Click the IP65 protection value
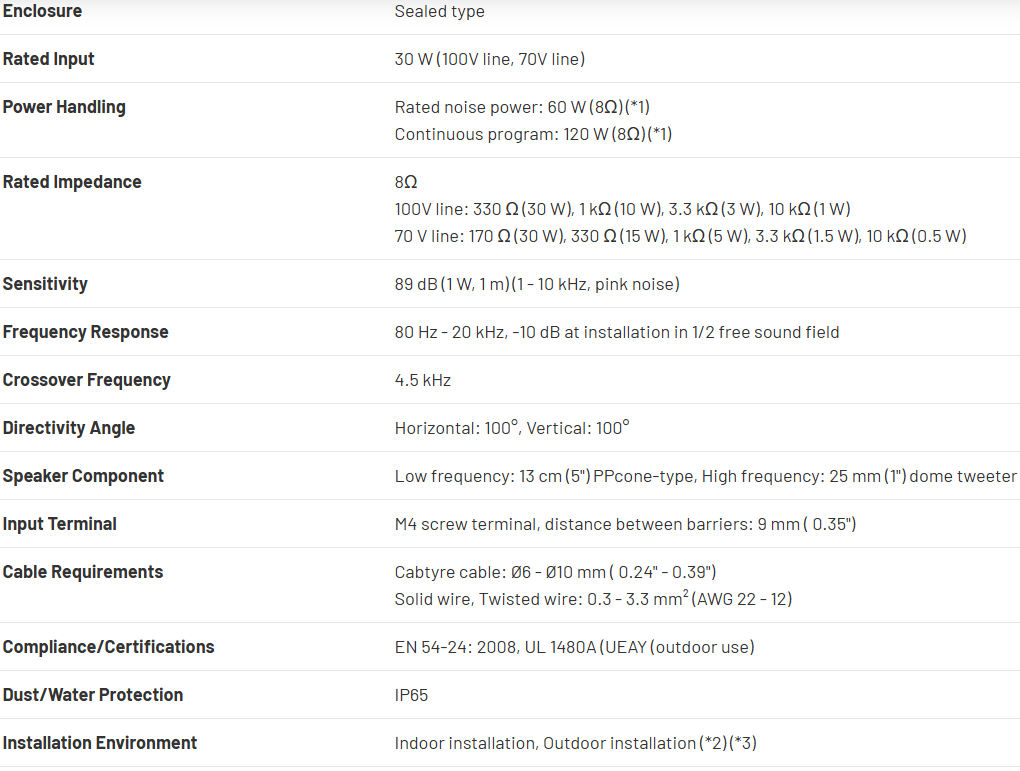Viewport: 1020px width, 771px height. (411, 695)
